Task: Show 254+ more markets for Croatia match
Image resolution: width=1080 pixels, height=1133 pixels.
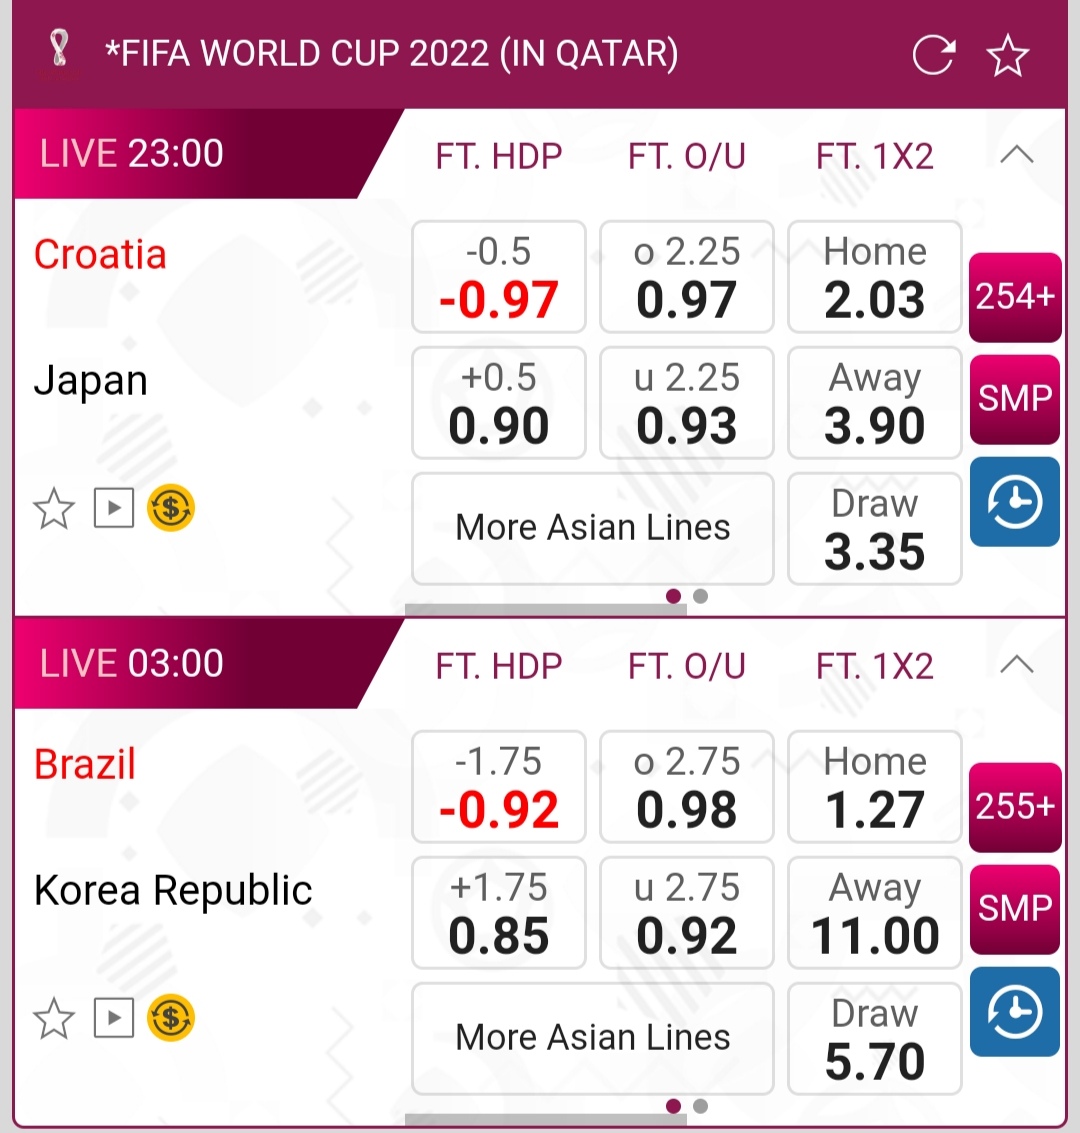Action: (1014, 297)
